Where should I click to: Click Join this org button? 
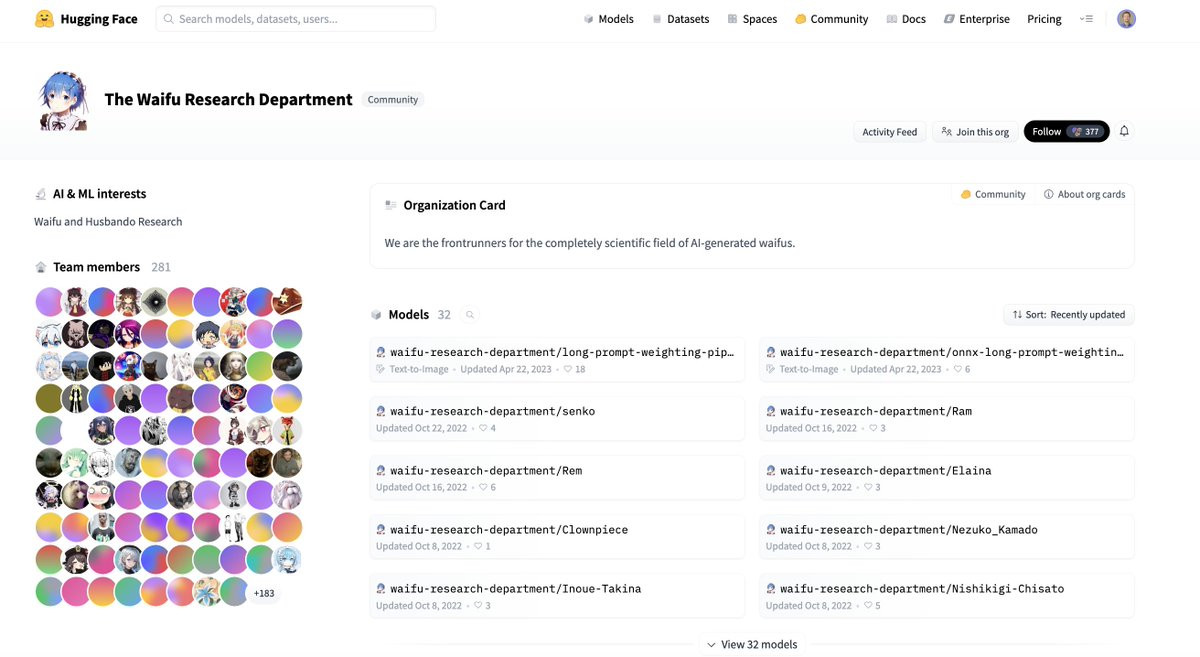coord(975,131)
